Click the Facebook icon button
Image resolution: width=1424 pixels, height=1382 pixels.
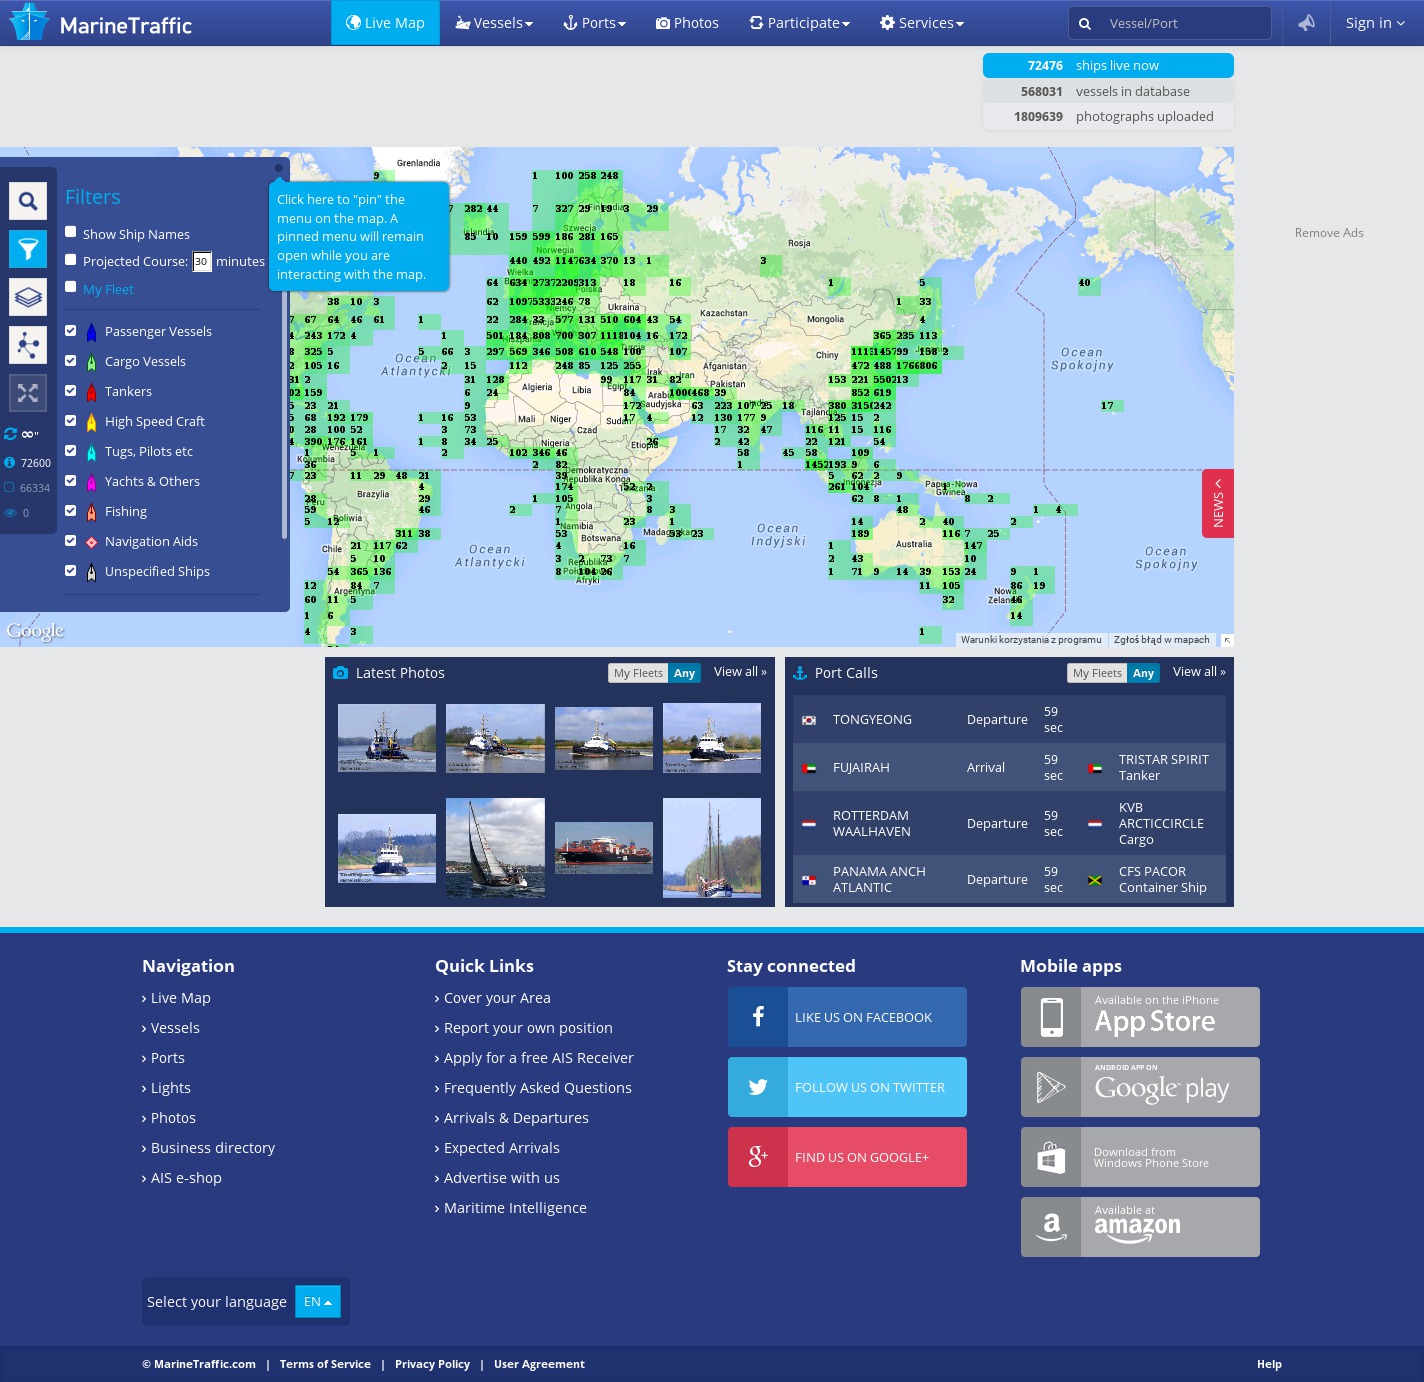tap(758, 1017)
